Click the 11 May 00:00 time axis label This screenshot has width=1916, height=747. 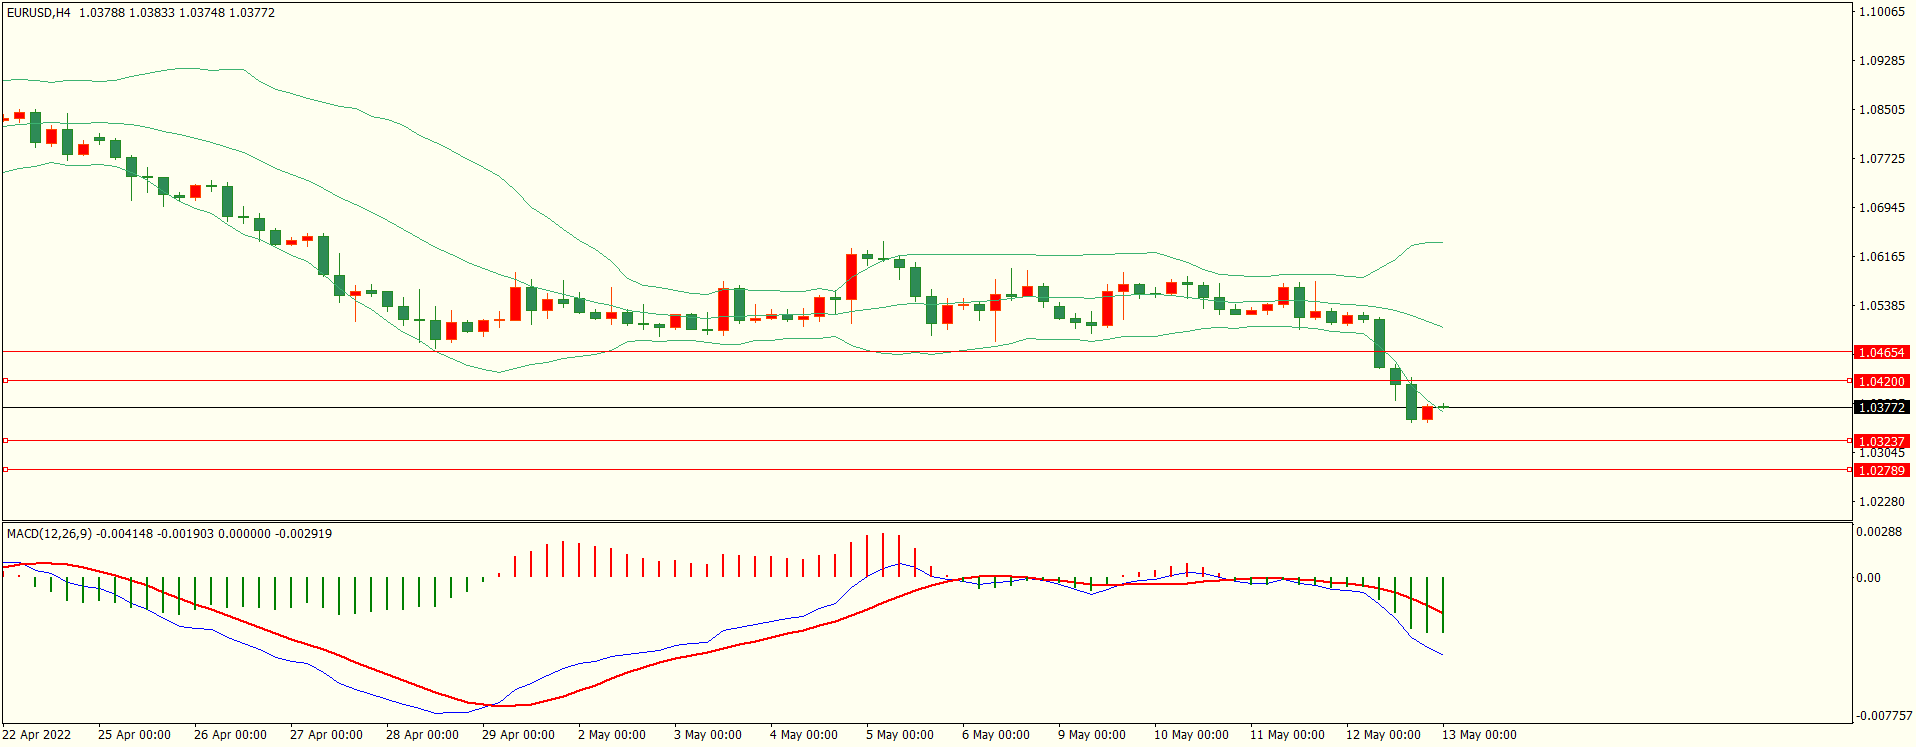(1287, 735)
